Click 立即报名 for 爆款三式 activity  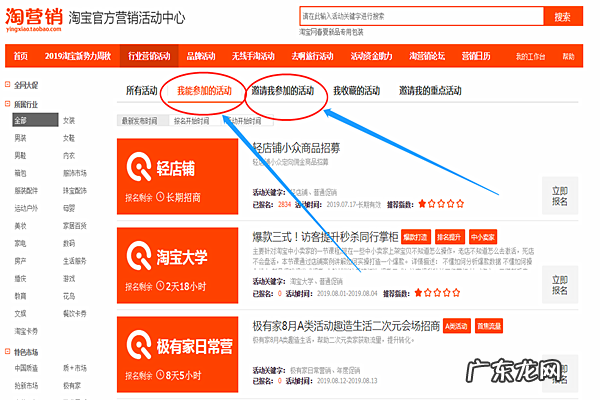point(560,284)
